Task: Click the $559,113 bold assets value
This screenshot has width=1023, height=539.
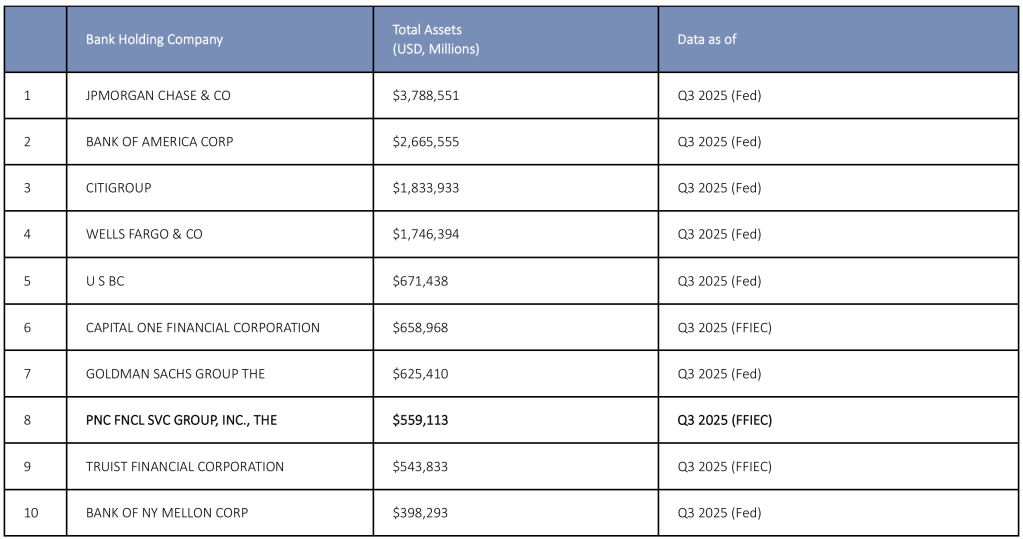Action: coord(420,420)
